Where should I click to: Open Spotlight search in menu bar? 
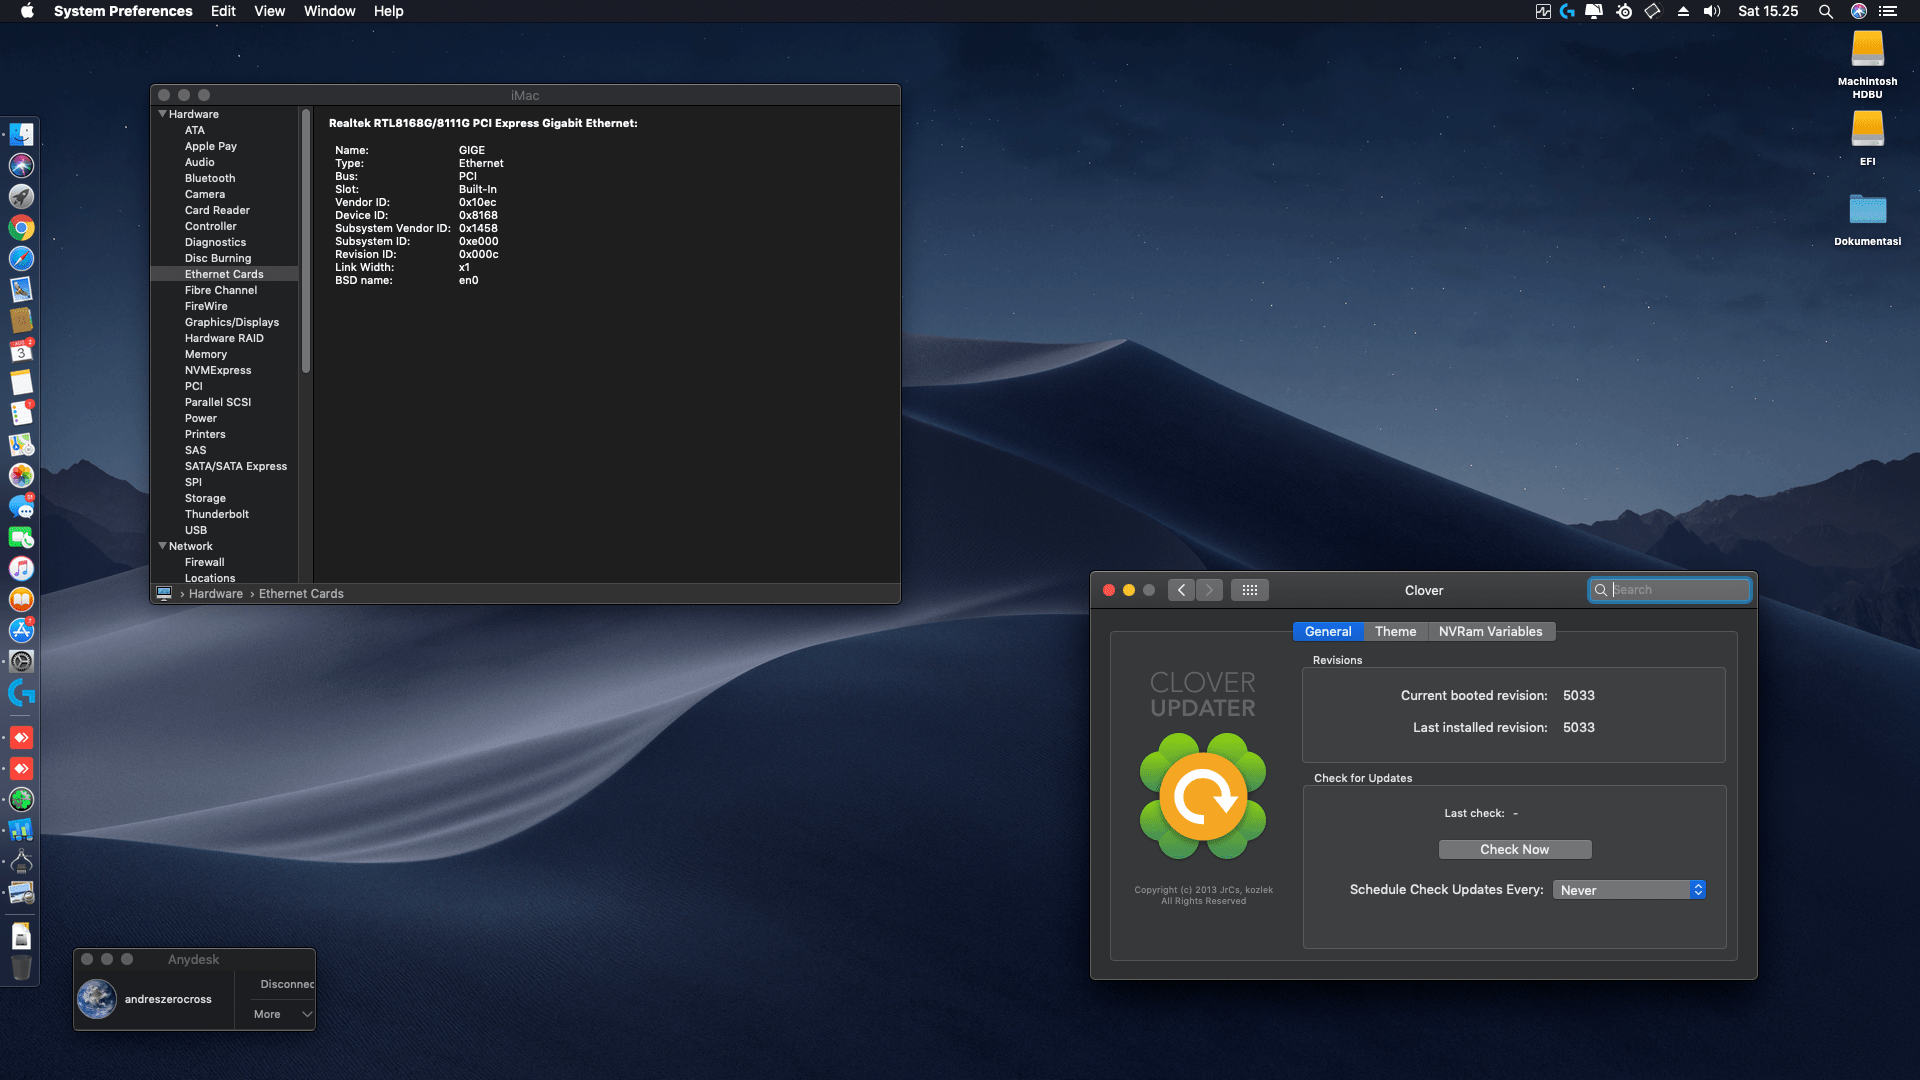[x=1825, y=11]
